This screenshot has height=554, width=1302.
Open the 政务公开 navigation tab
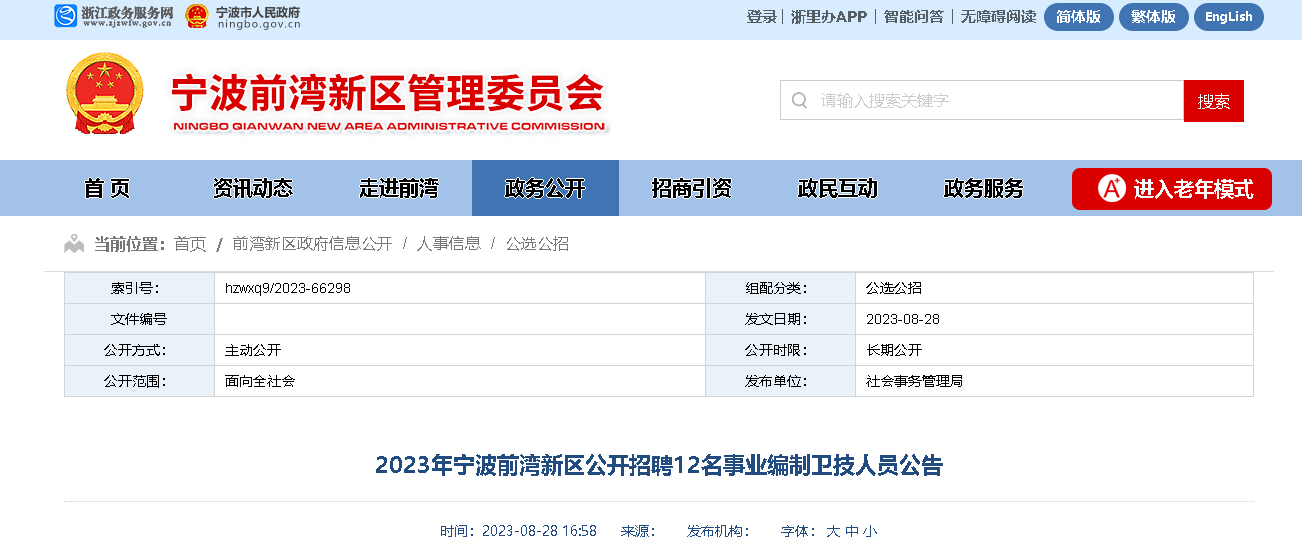(x=545, y=188)
